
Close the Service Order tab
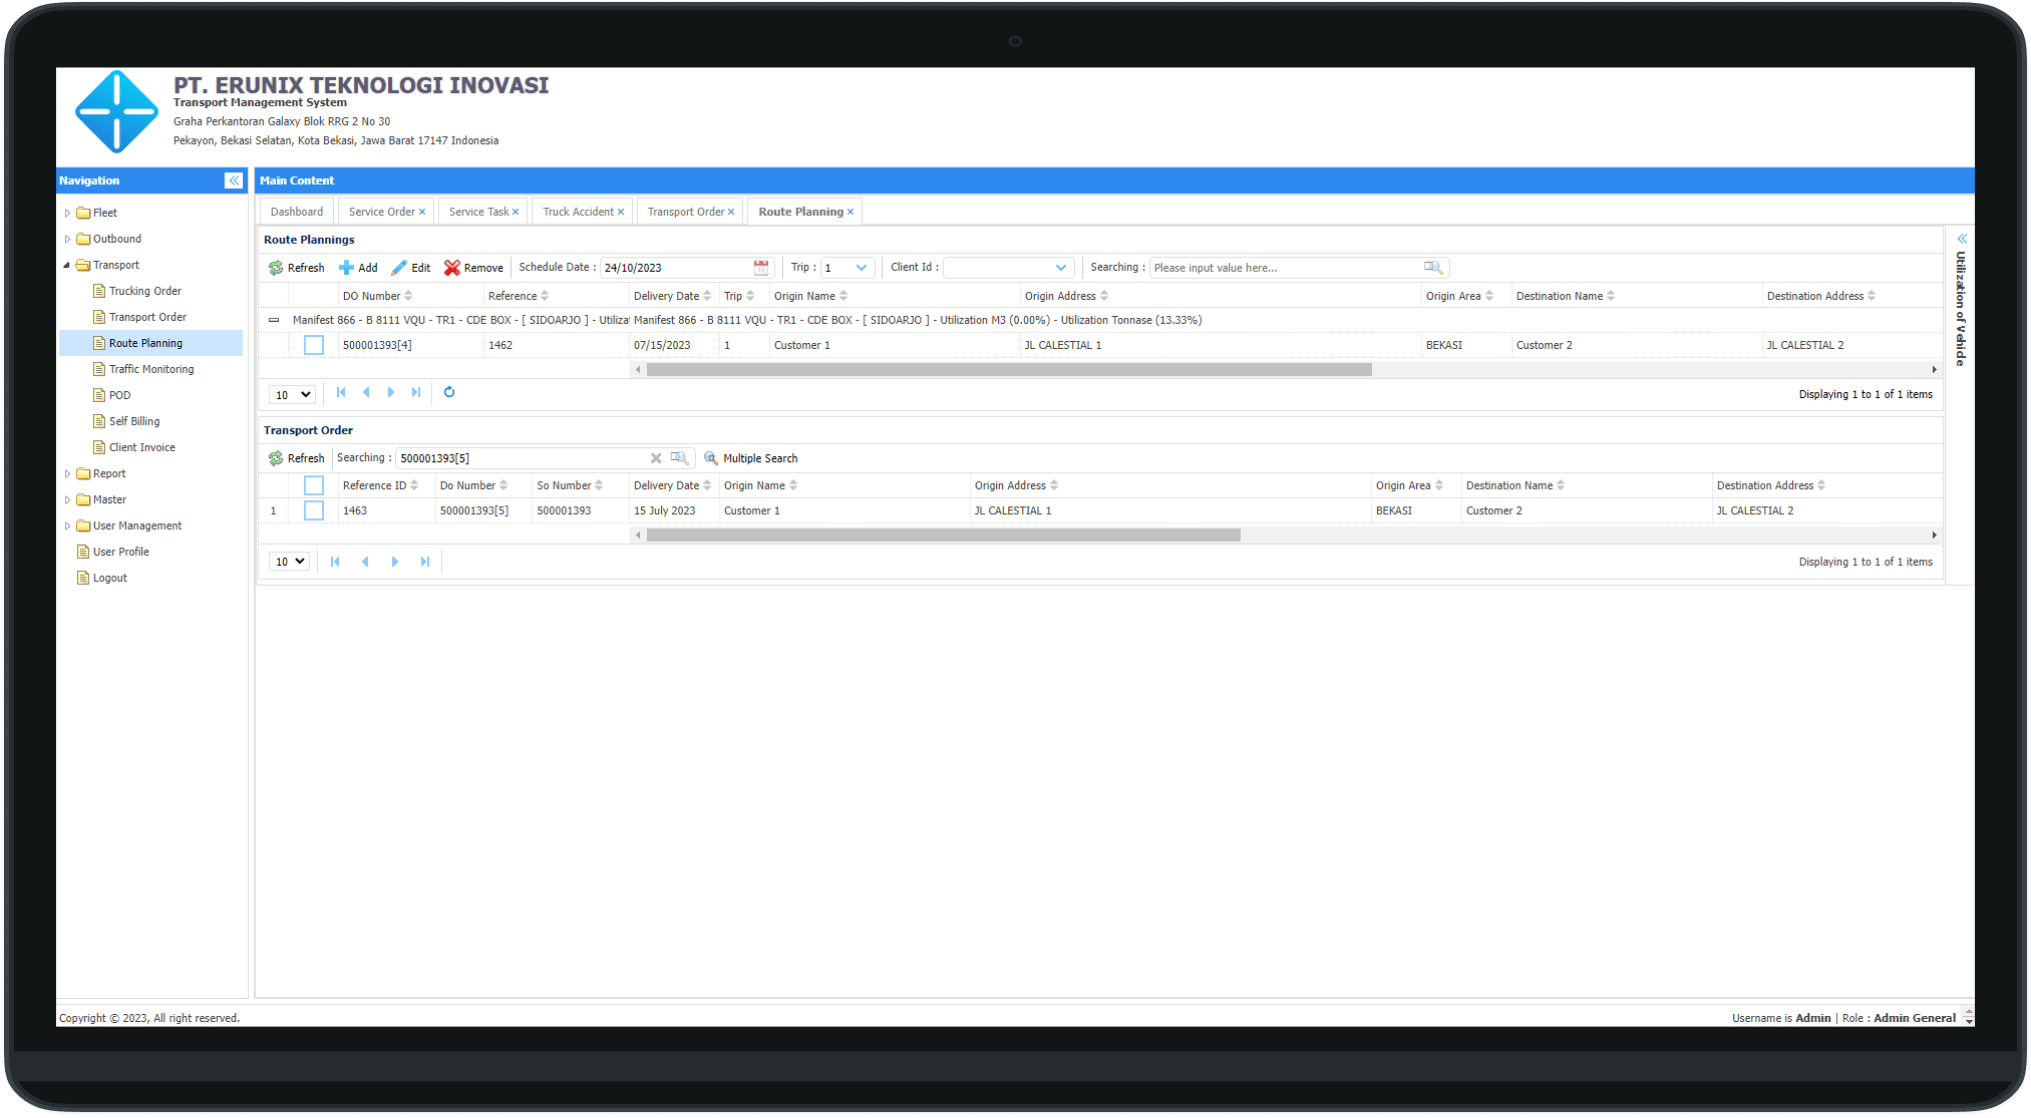click(422, 212)
